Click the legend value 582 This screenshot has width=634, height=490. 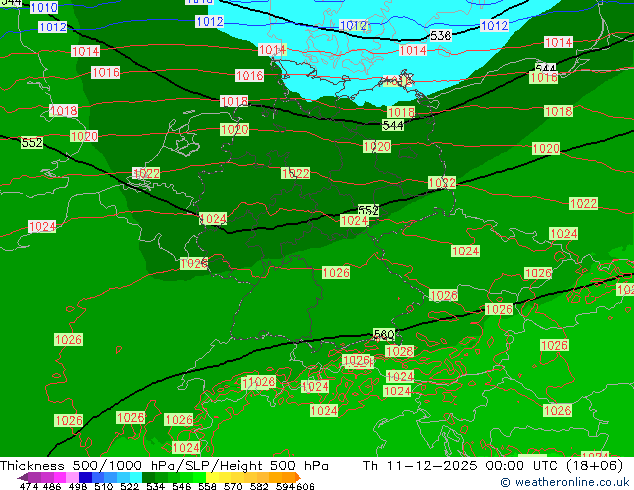[259, 486]
